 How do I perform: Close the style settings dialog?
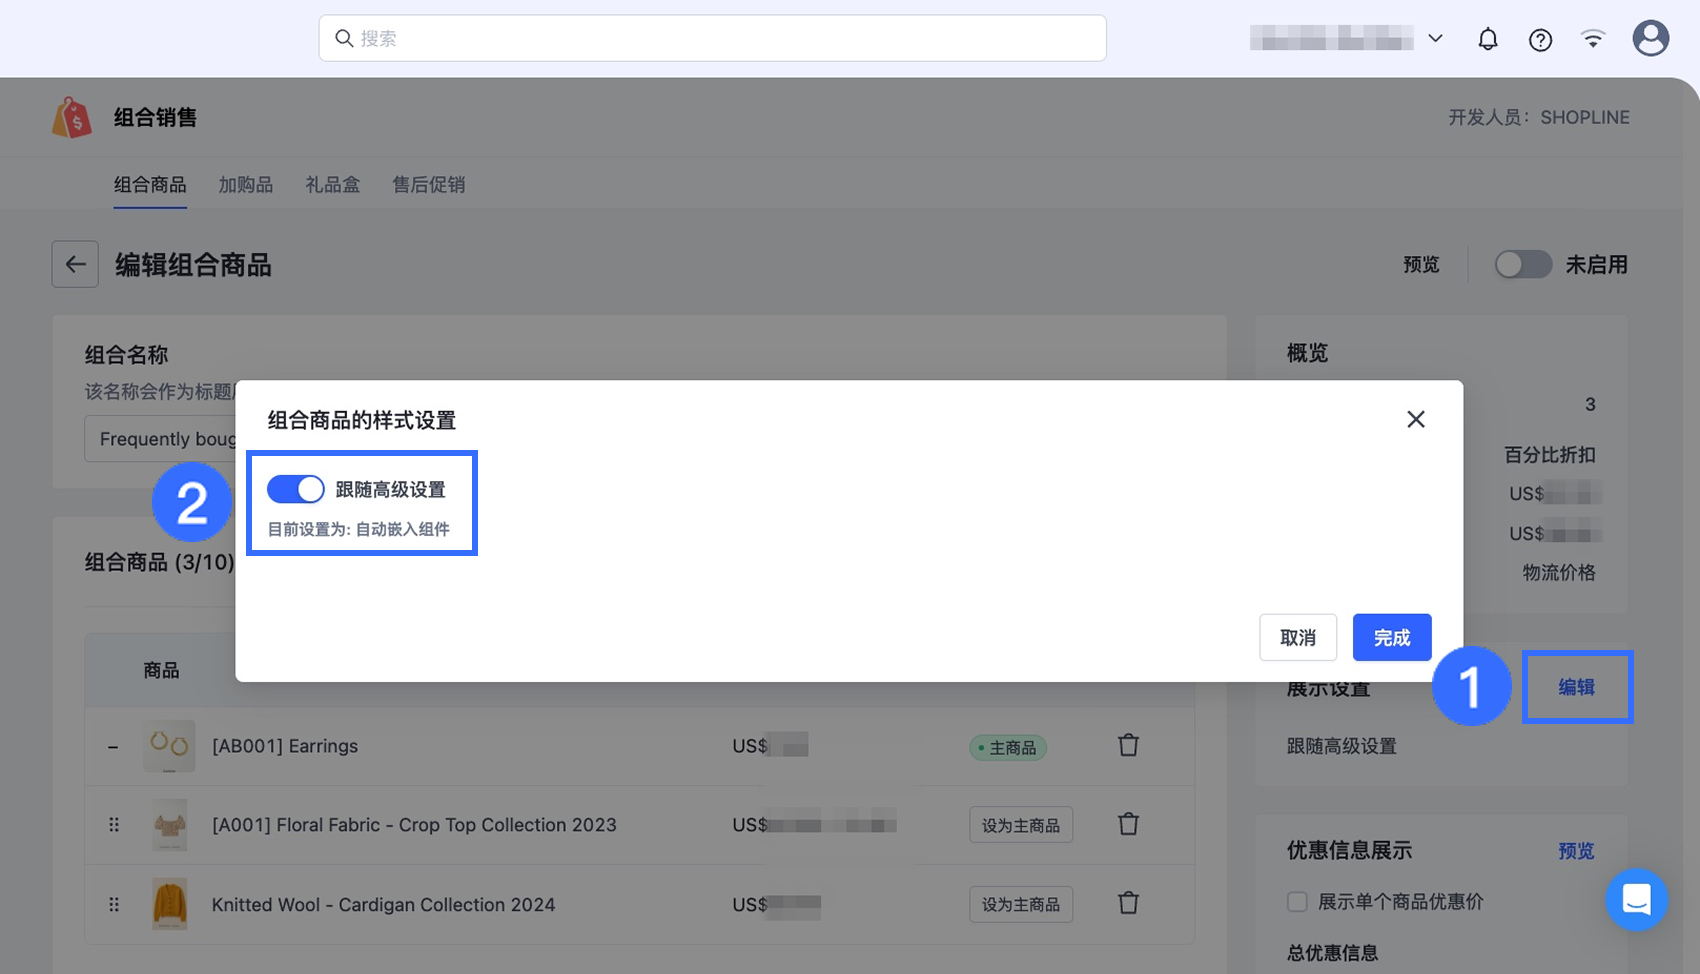click(1416, 419)
